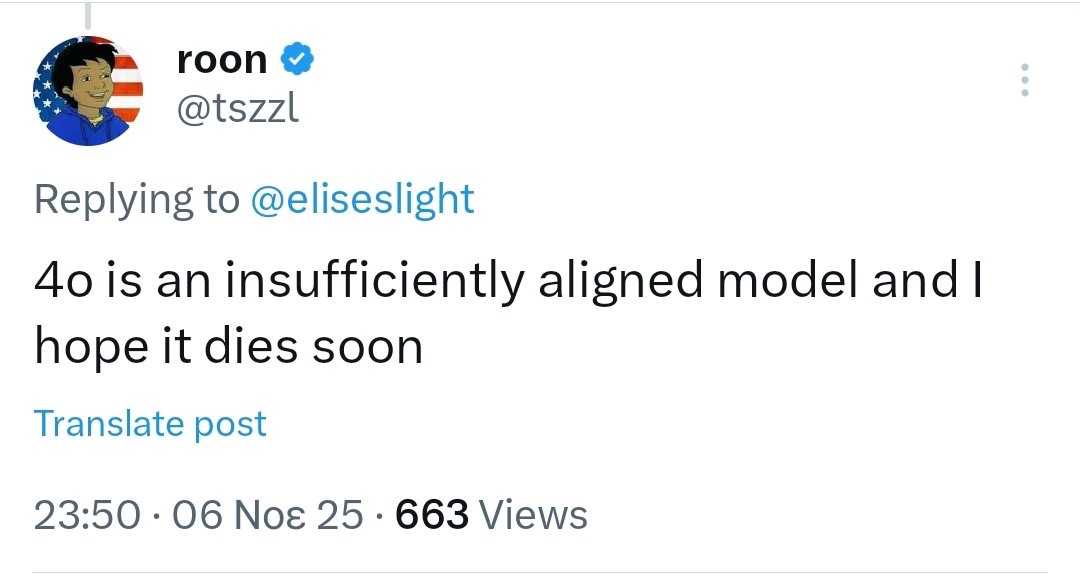Viewport: 1080px width, 574px height.
Task: Visit the @eliseslight mention link
Action: tap(361, 199)
